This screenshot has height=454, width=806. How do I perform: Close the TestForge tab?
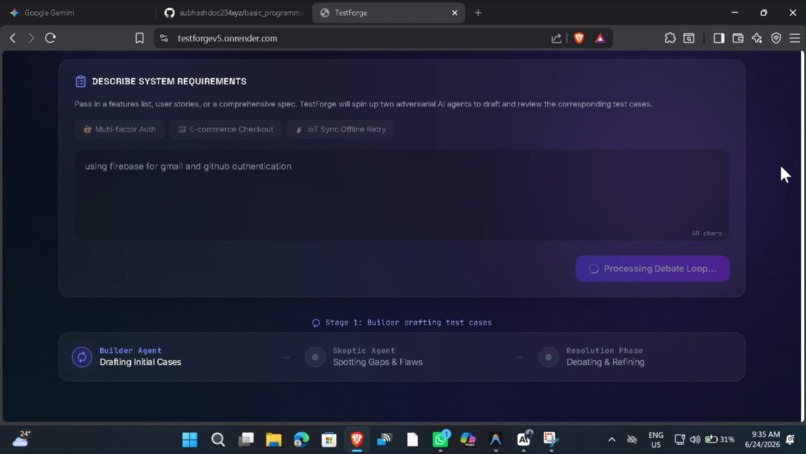[x=454, y=13]
